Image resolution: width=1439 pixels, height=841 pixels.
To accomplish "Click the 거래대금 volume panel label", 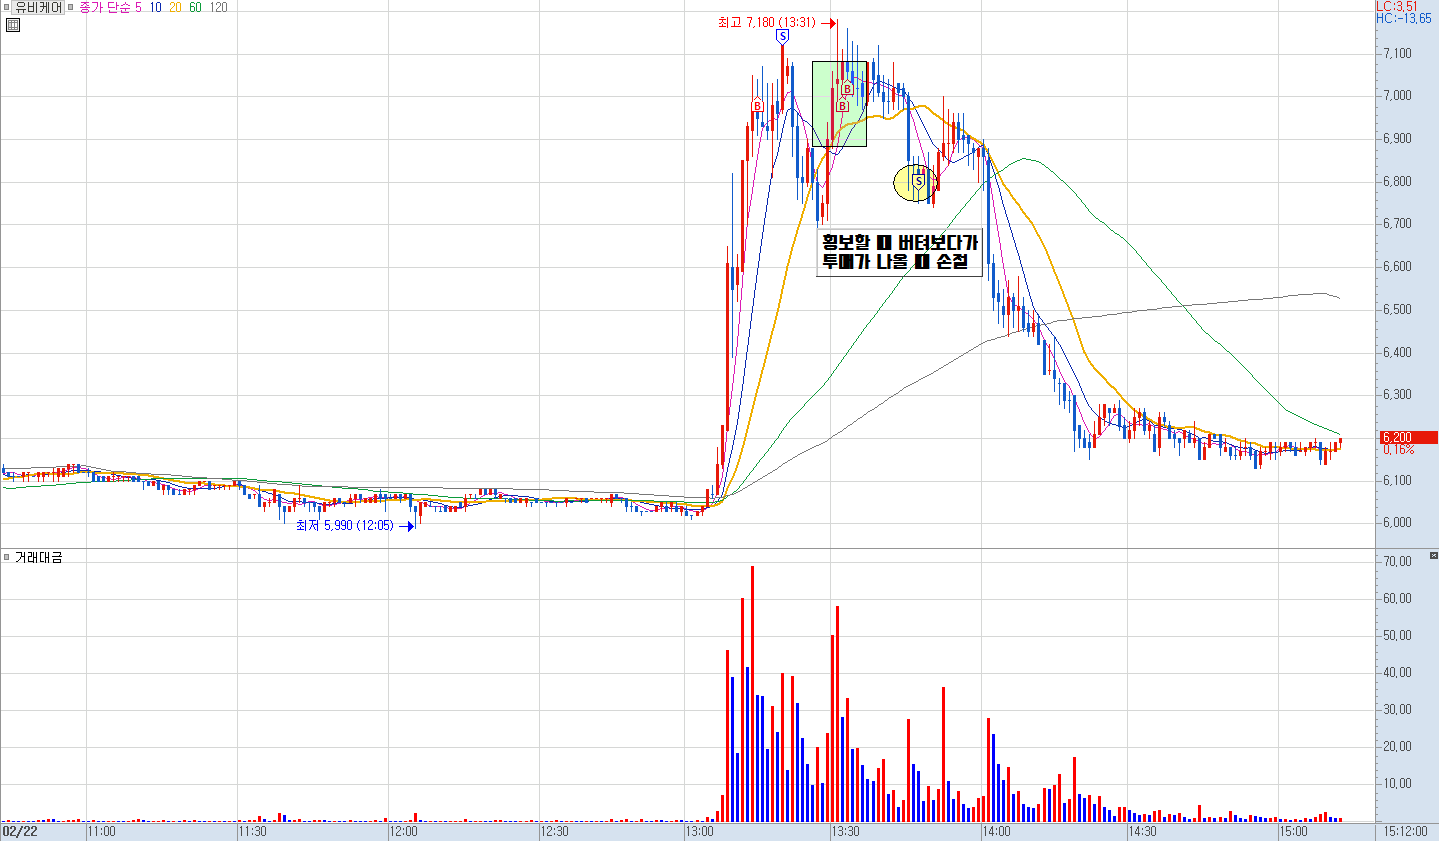I will [38, 557].
